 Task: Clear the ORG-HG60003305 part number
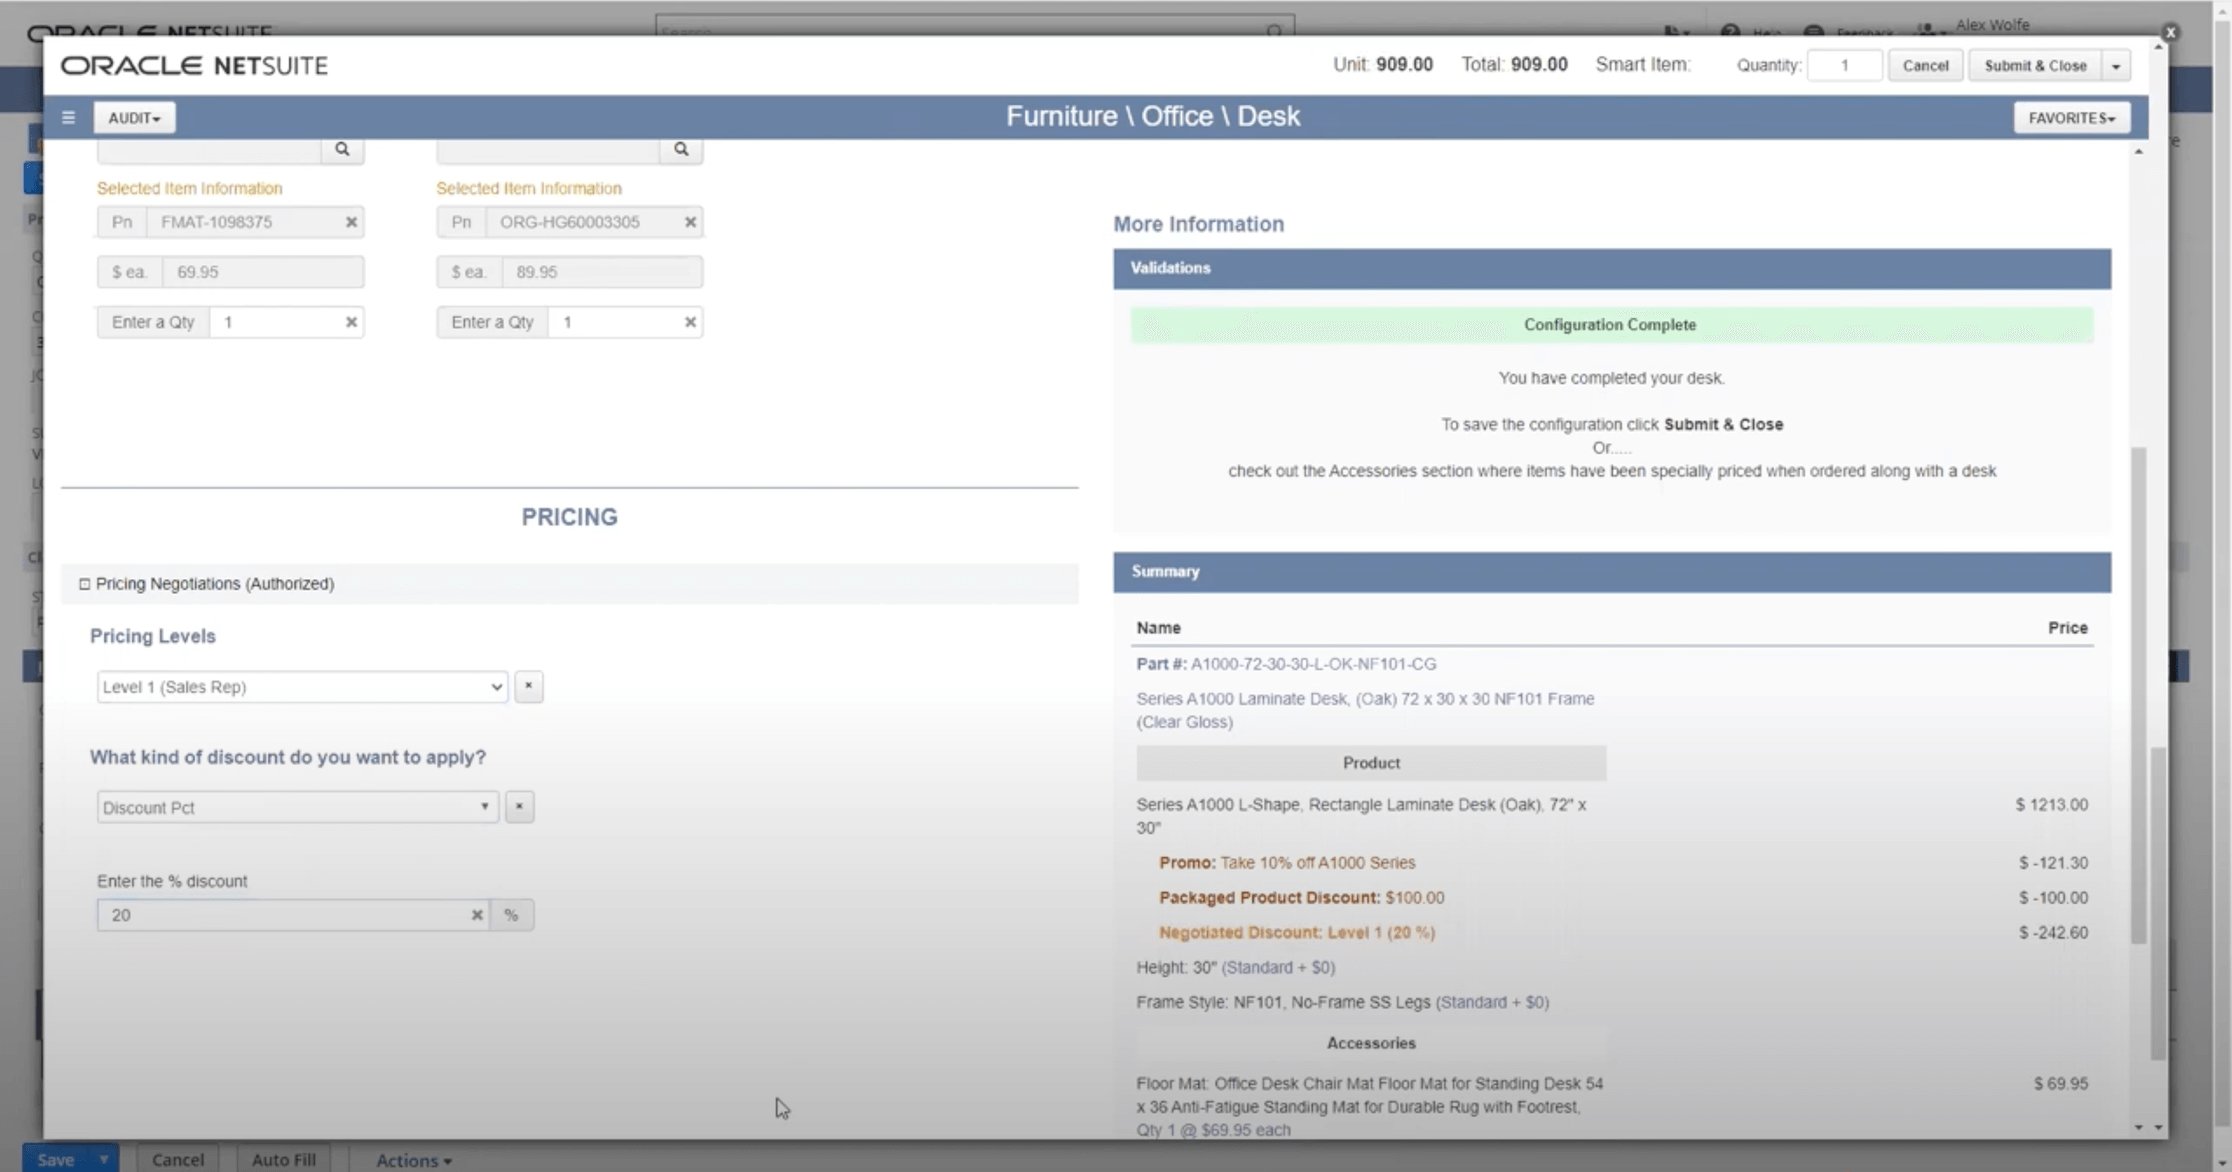pyautogui.click(x=690, y=222)
